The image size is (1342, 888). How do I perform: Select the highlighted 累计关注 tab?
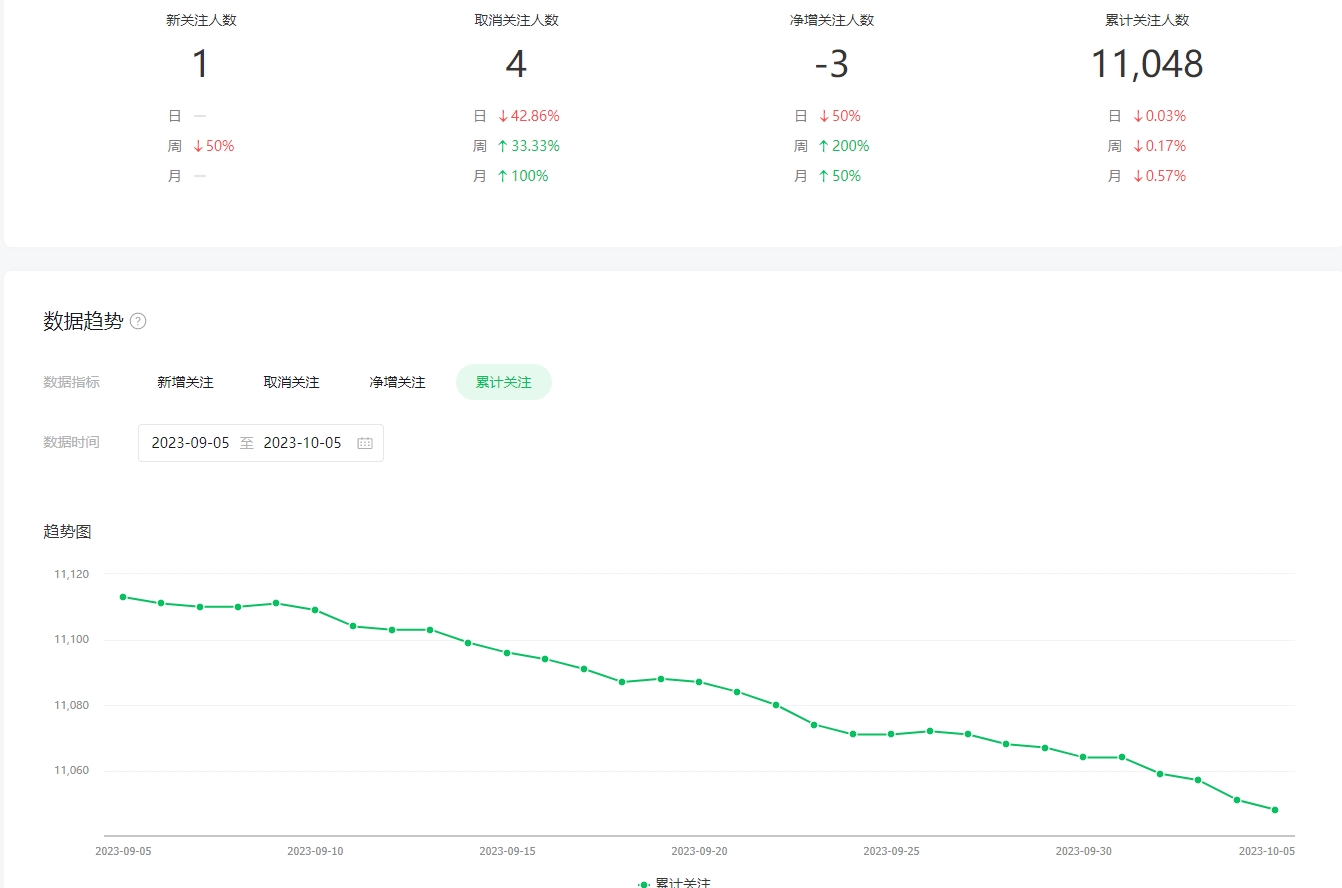pos(503,382)
